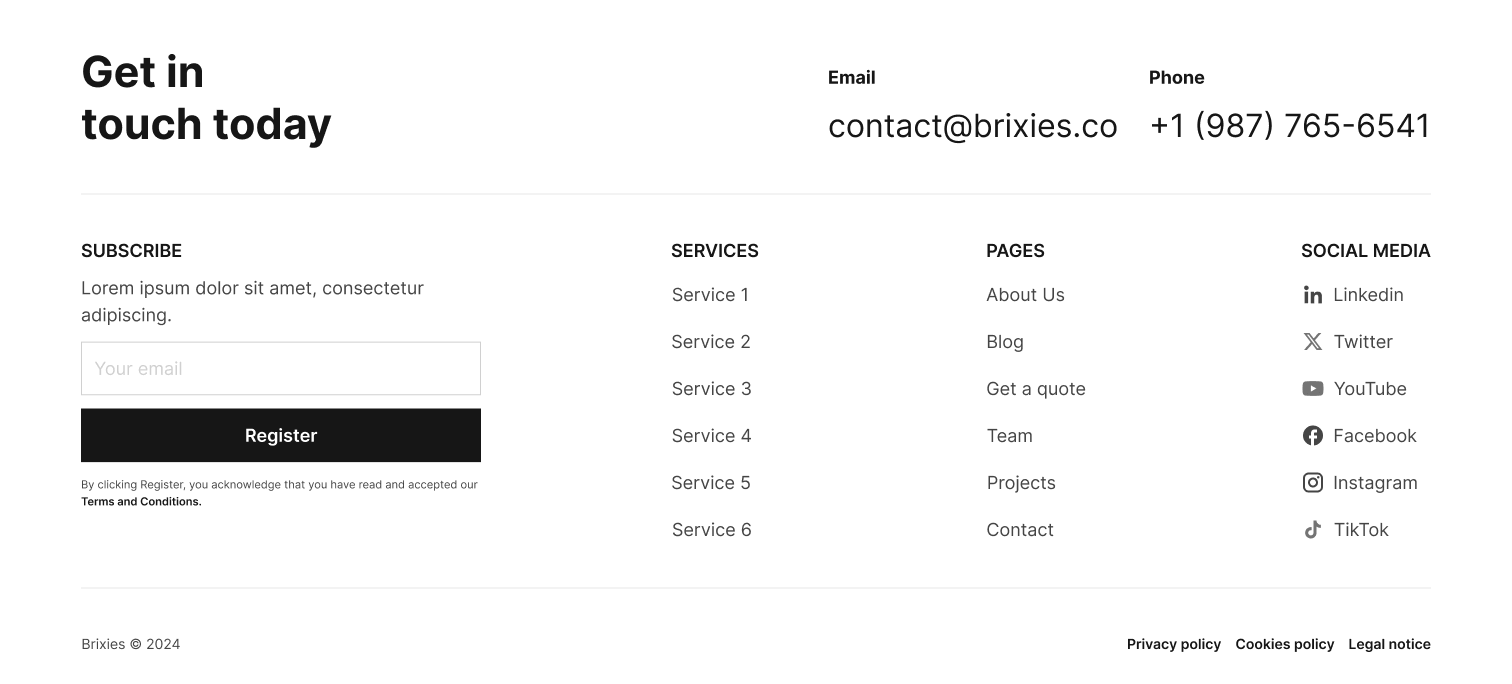Image resolution: width=1512 pixels, height=684 pixels.
Task: Focus the Your email input field
Action: click(281, 369)
